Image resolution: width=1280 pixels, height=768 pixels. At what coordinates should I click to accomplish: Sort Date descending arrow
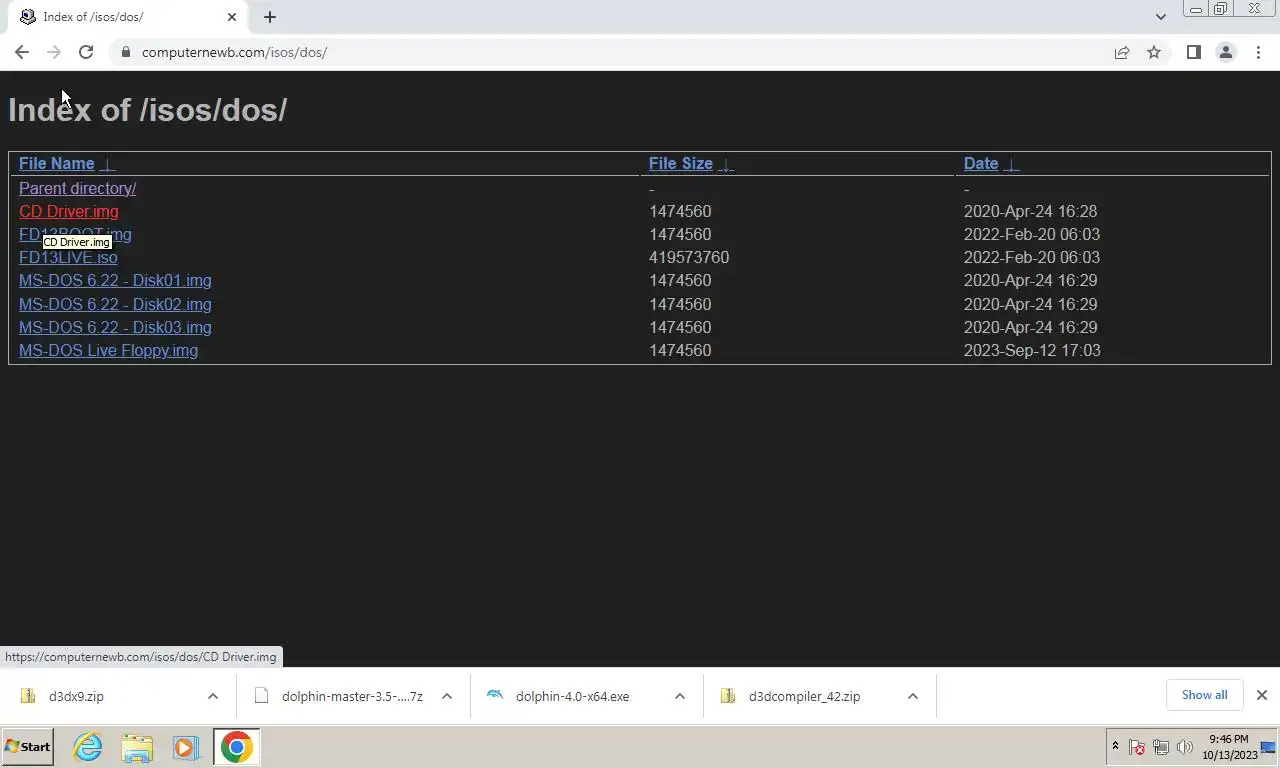pyautogui.click(x=1011, y=165)
